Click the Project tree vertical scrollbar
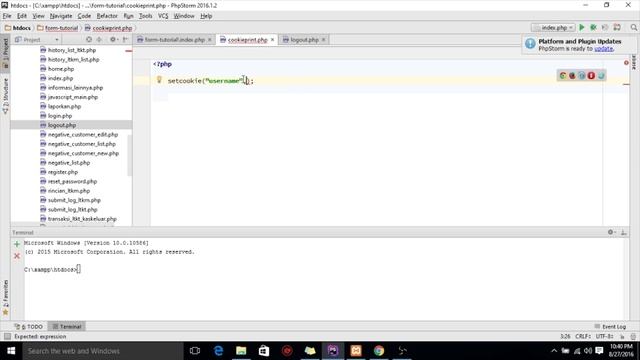 (x=130, y=155)
